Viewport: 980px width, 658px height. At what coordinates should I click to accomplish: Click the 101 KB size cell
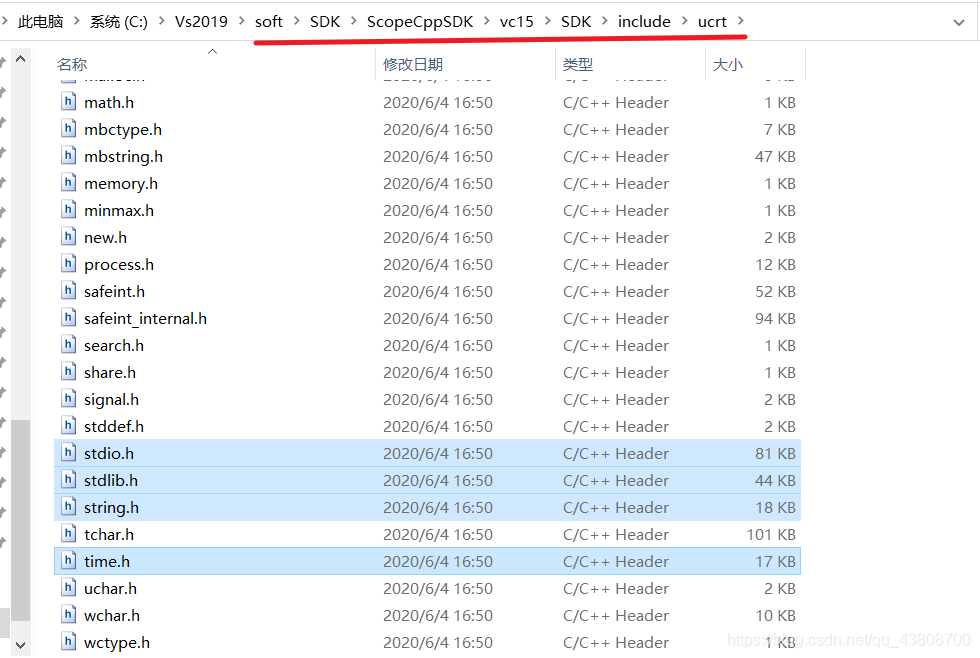point(771,534)
